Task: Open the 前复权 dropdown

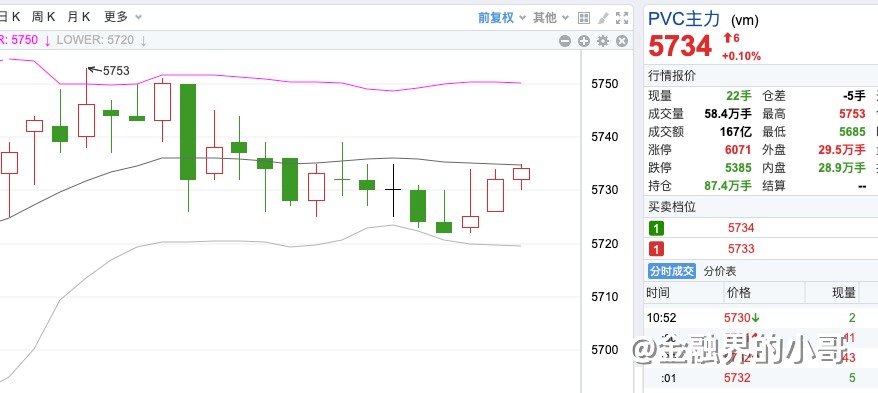Action: (501, 17)
